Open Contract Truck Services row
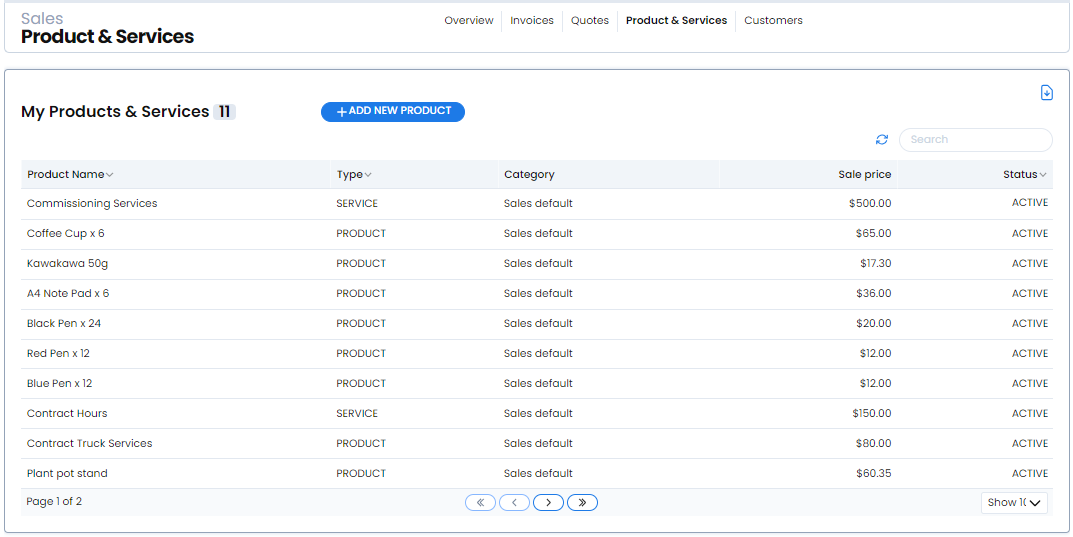Viewport: 1073px width, 537px height. [536, 444]
